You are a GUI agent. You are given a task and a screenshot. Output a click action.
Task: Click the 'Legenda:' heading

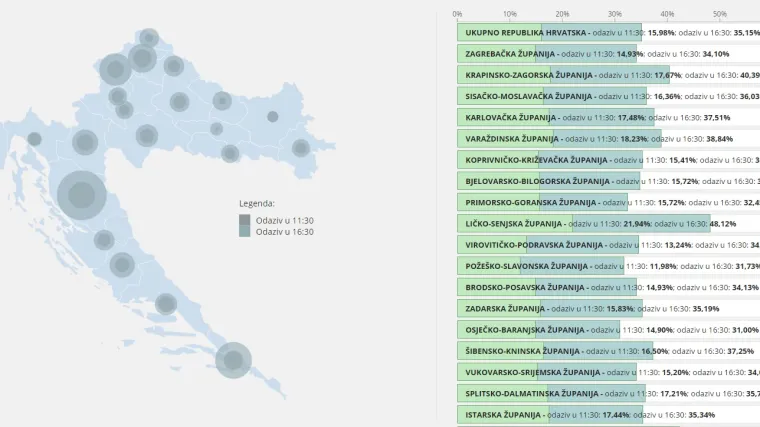(257, 204)
